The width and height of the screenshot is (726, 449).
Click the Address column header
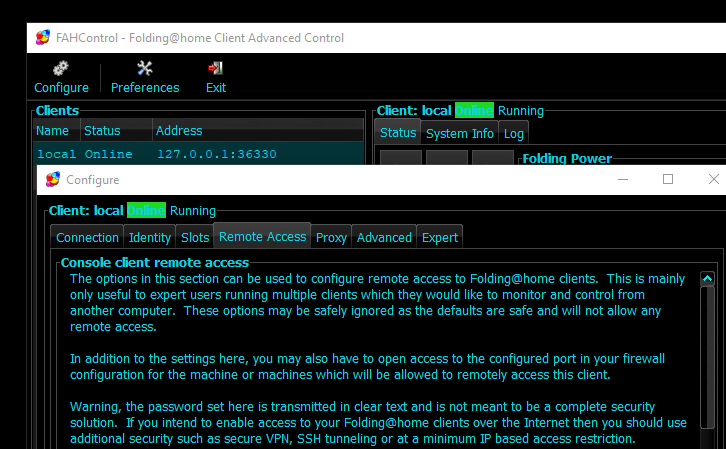coord(258,131)
